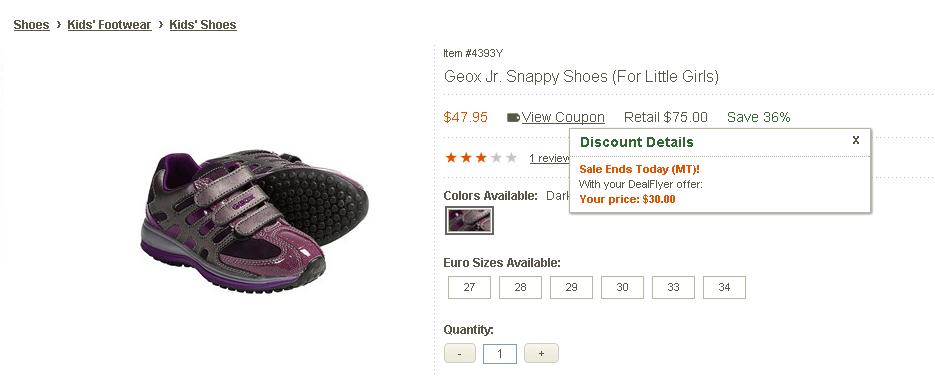Open Kids' Shoes breadcrumb link
This screenshot has width=935, height=376.
click(x=203, y=25)
